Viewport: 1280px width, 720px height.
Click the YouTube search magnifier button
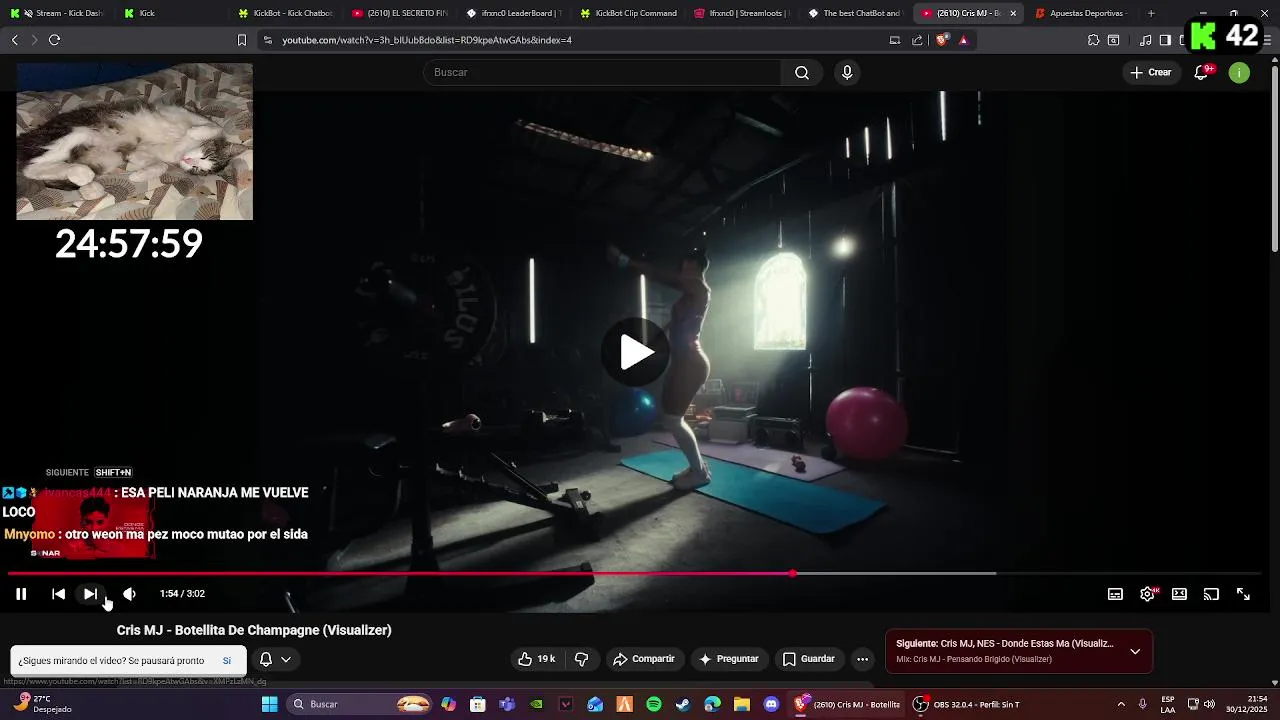pyautogui.click(x=801, y=72)
